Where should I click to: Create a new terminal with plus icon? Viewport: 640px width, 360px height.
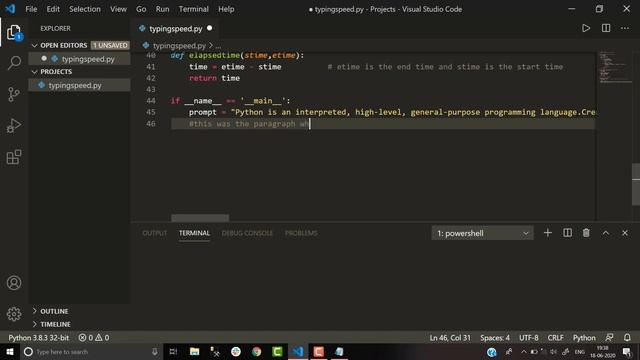(548, 233)
